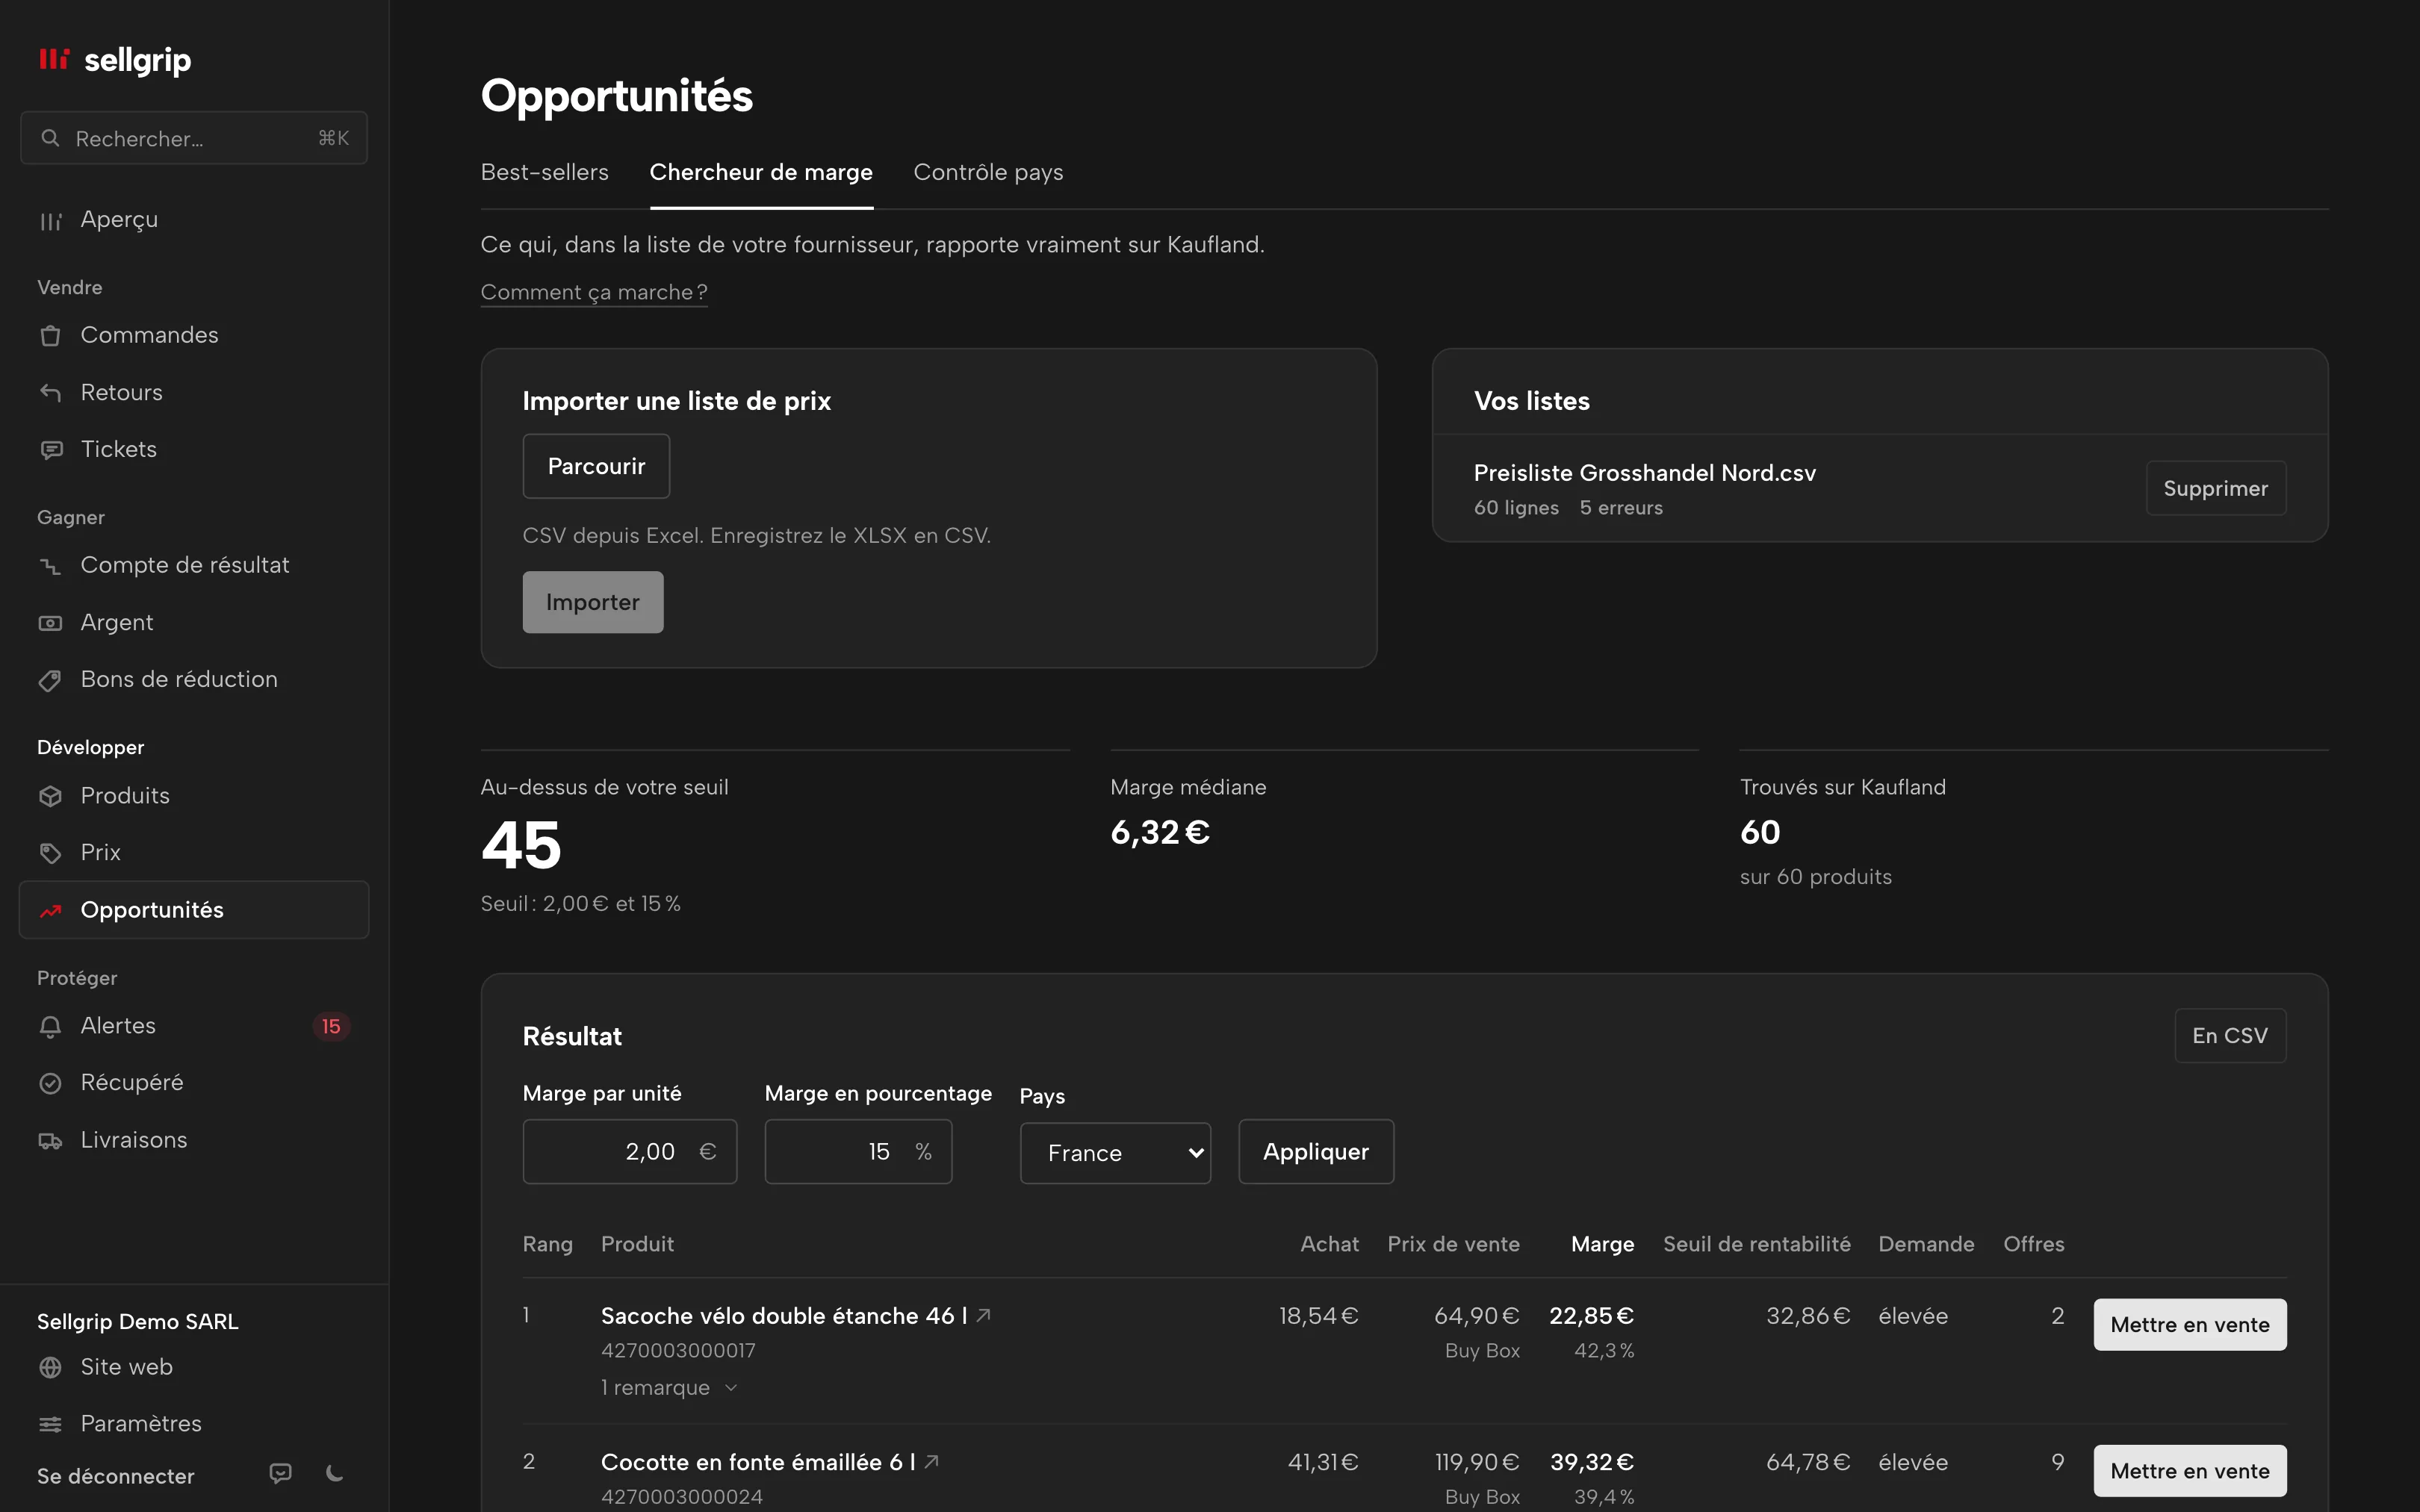This screenshot has width=2420, height=1512.
Task: Focus the Rechercher search box
Action: click(x=194, y=138)
